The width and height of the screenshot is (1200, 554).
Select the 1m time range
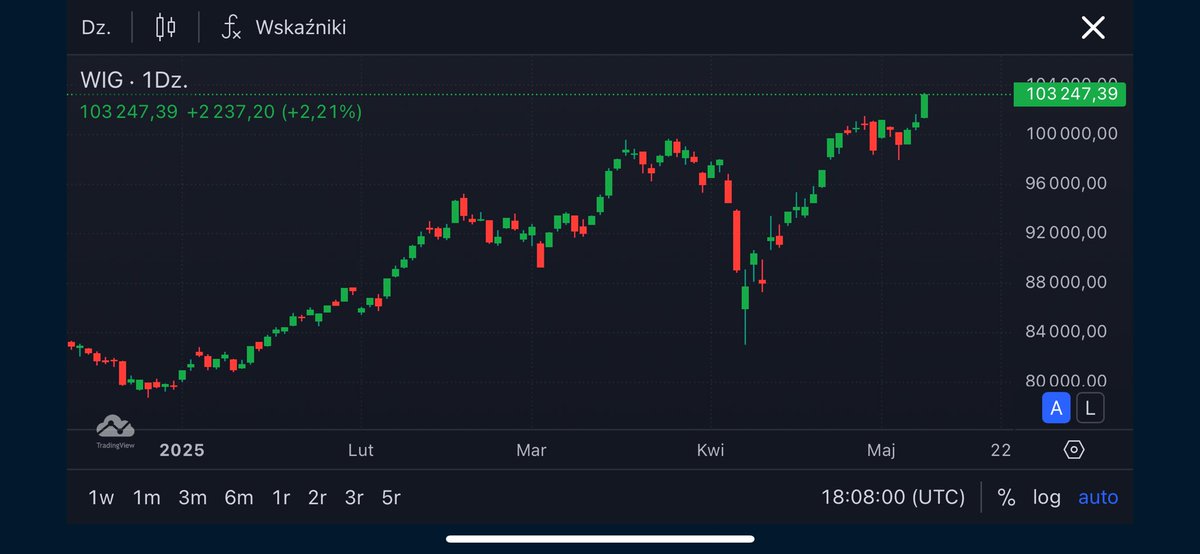tap(147, 497)
